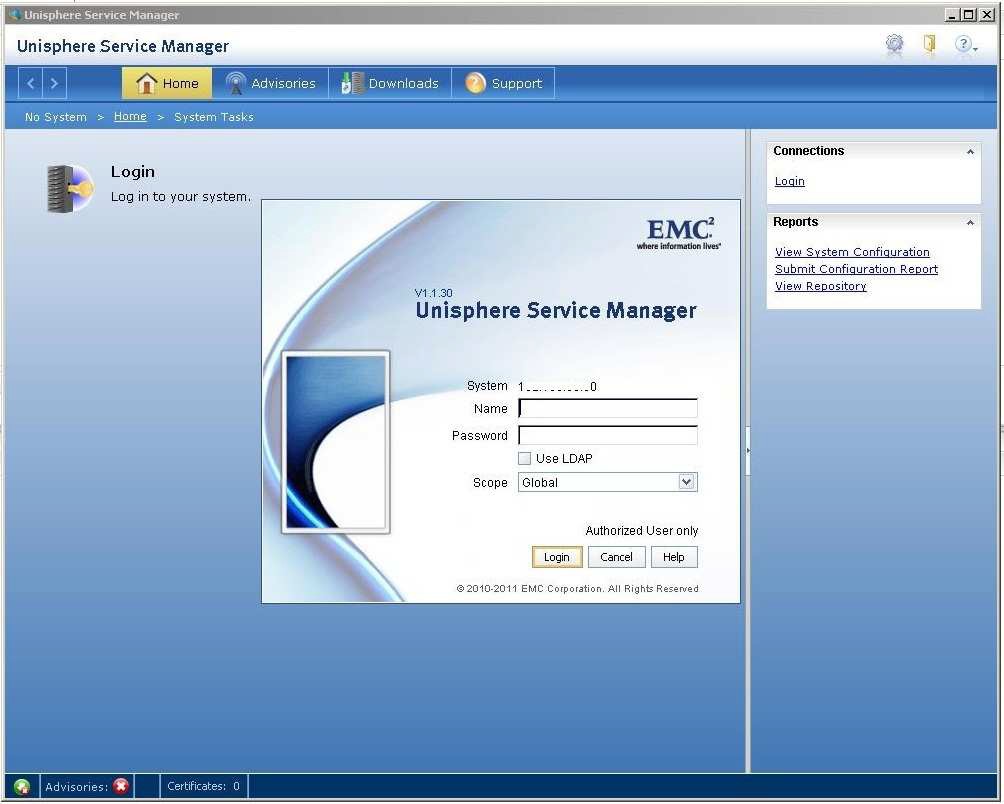Enable the Use LDAP checkbox
Screen dimensions: 1004x804
[x=524, y=458]
